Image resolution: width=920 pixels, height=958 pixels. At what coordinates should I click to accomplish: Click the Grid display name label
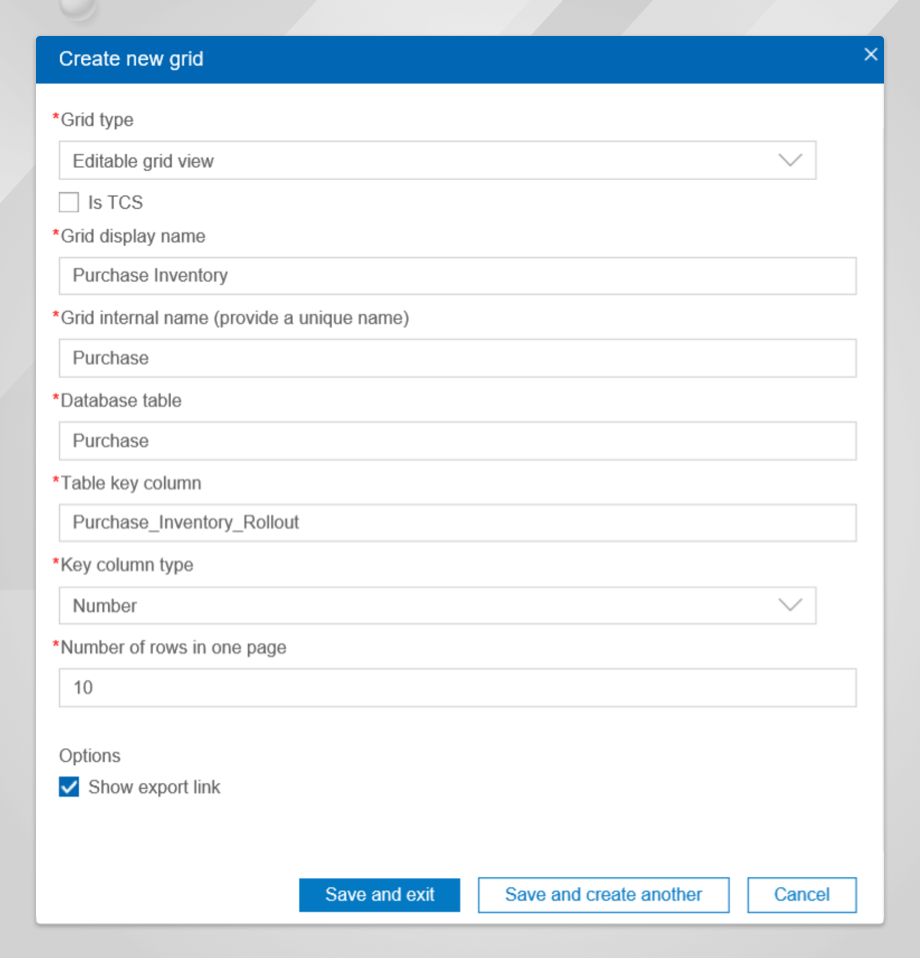click(x=133, y=236)
